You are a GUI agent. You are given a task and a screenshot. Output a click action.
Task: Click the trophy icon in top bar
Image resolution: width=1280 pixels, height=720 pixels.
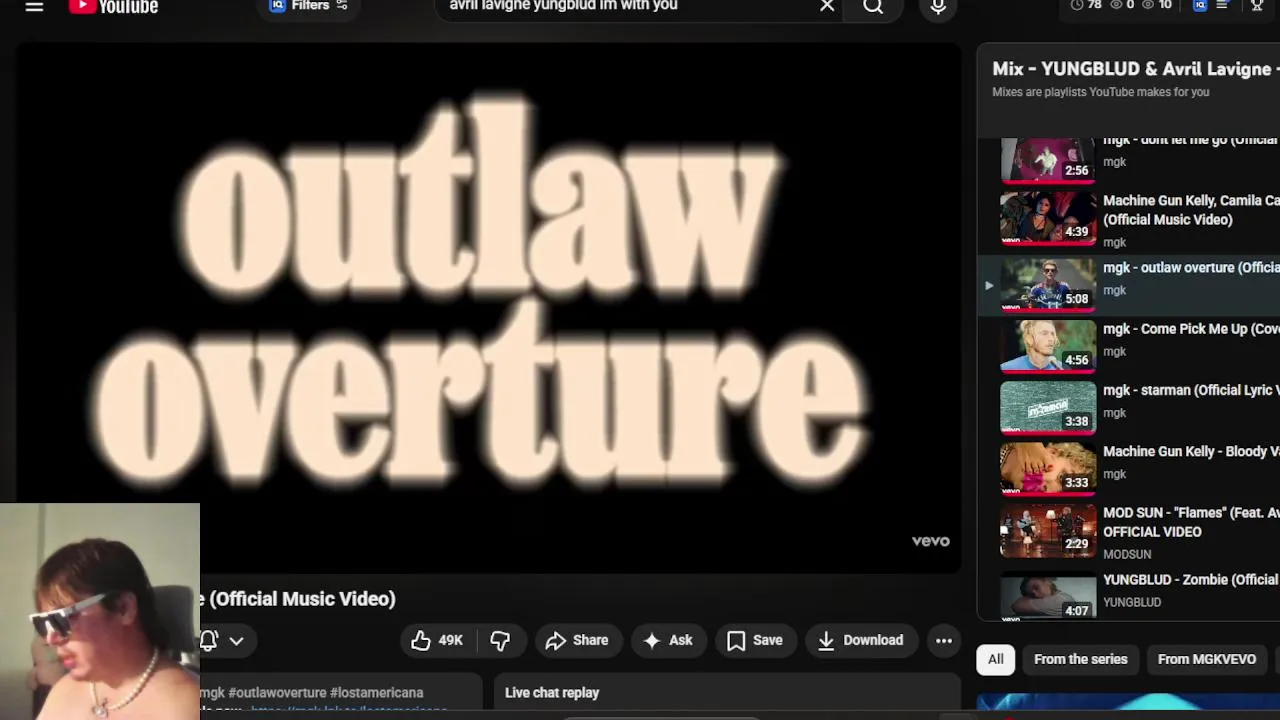click(1257, 6)
